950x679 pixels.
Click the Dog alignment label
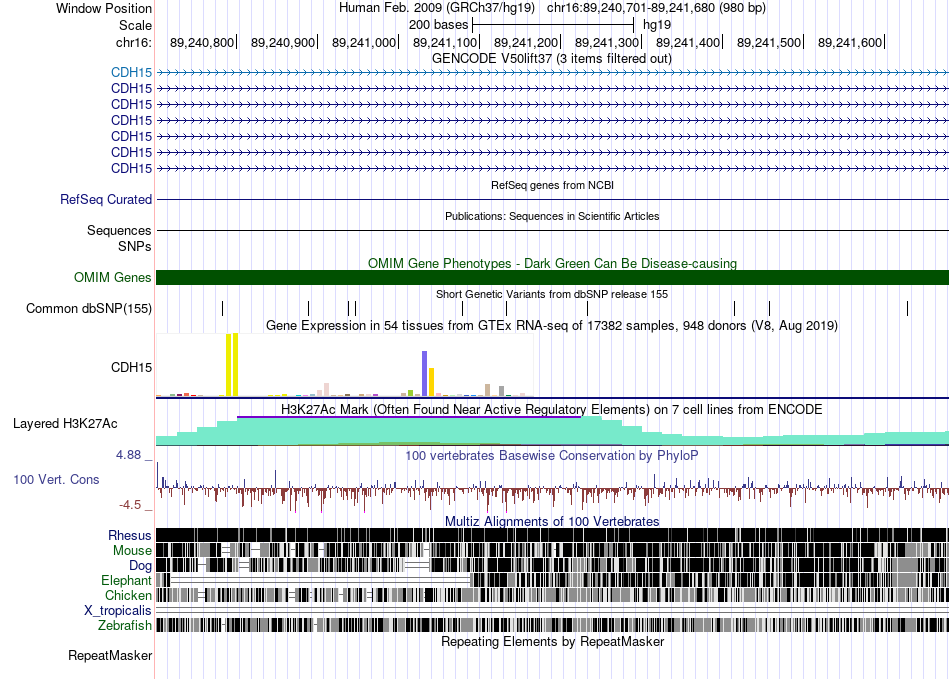[x=140, y=566]
